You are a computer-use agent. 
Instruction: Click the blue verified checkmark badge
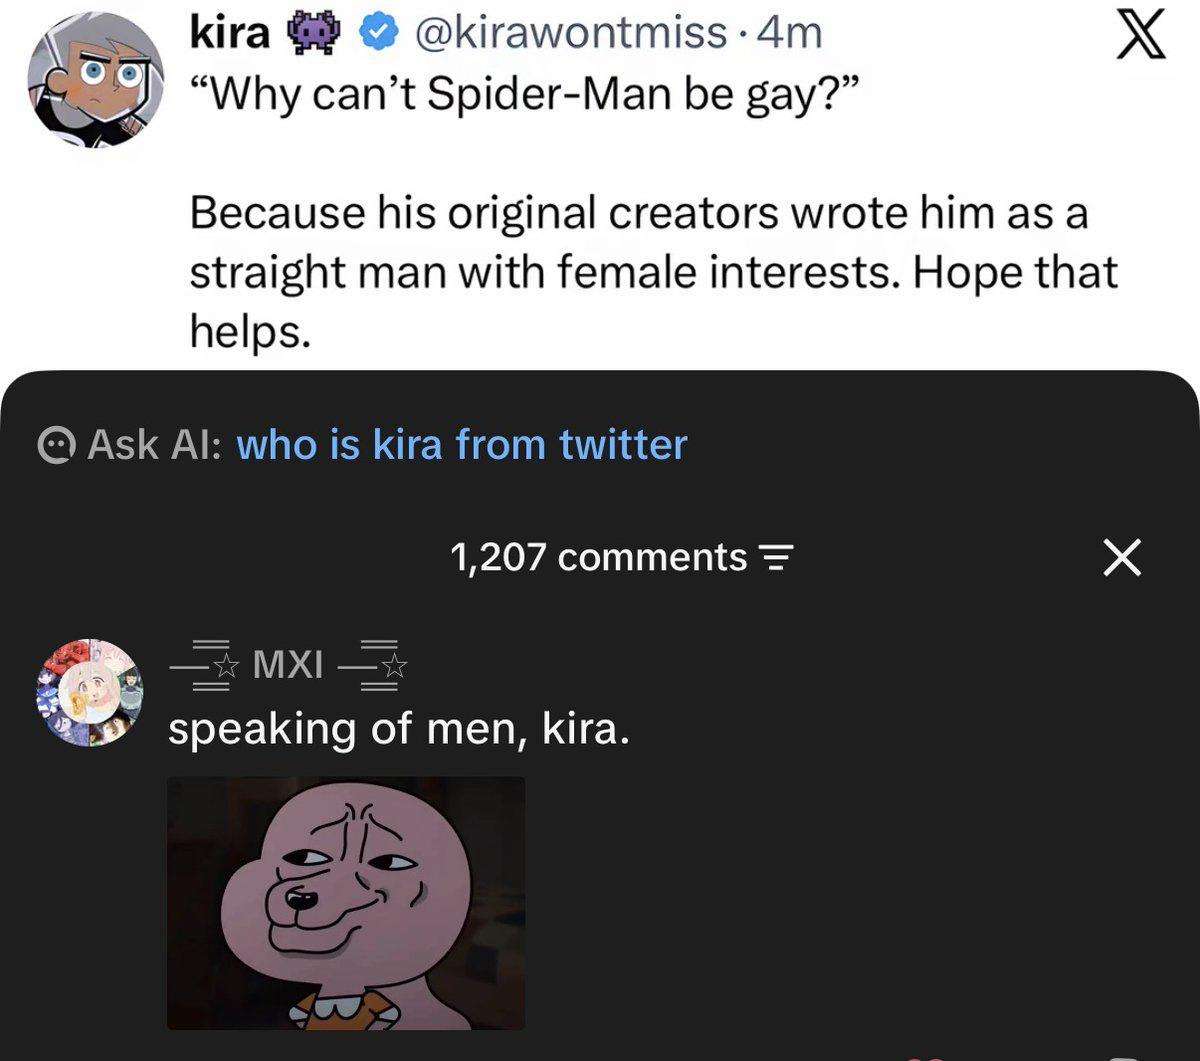point(376,33)
